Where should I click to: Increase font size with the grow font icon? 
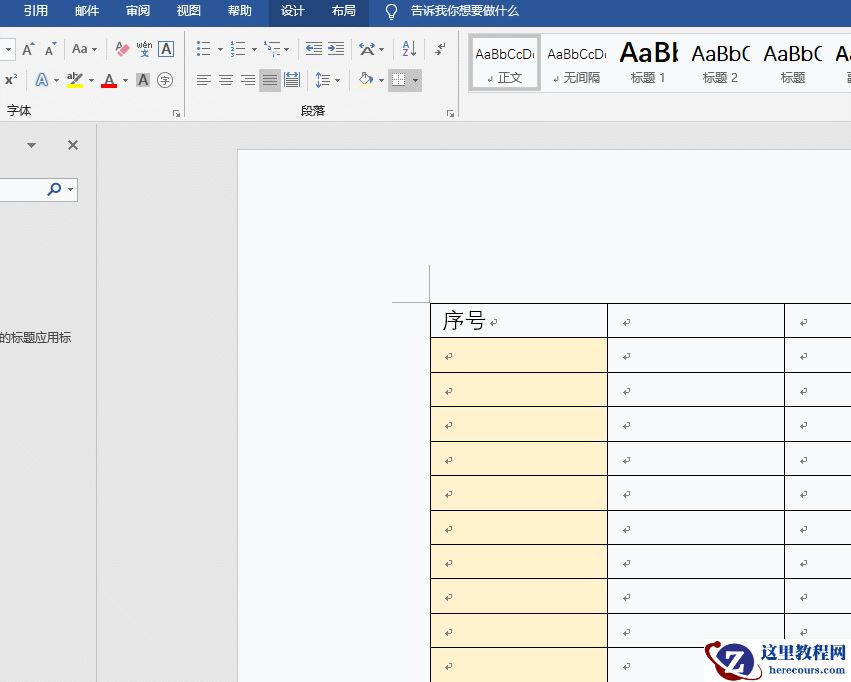[28, 49]
